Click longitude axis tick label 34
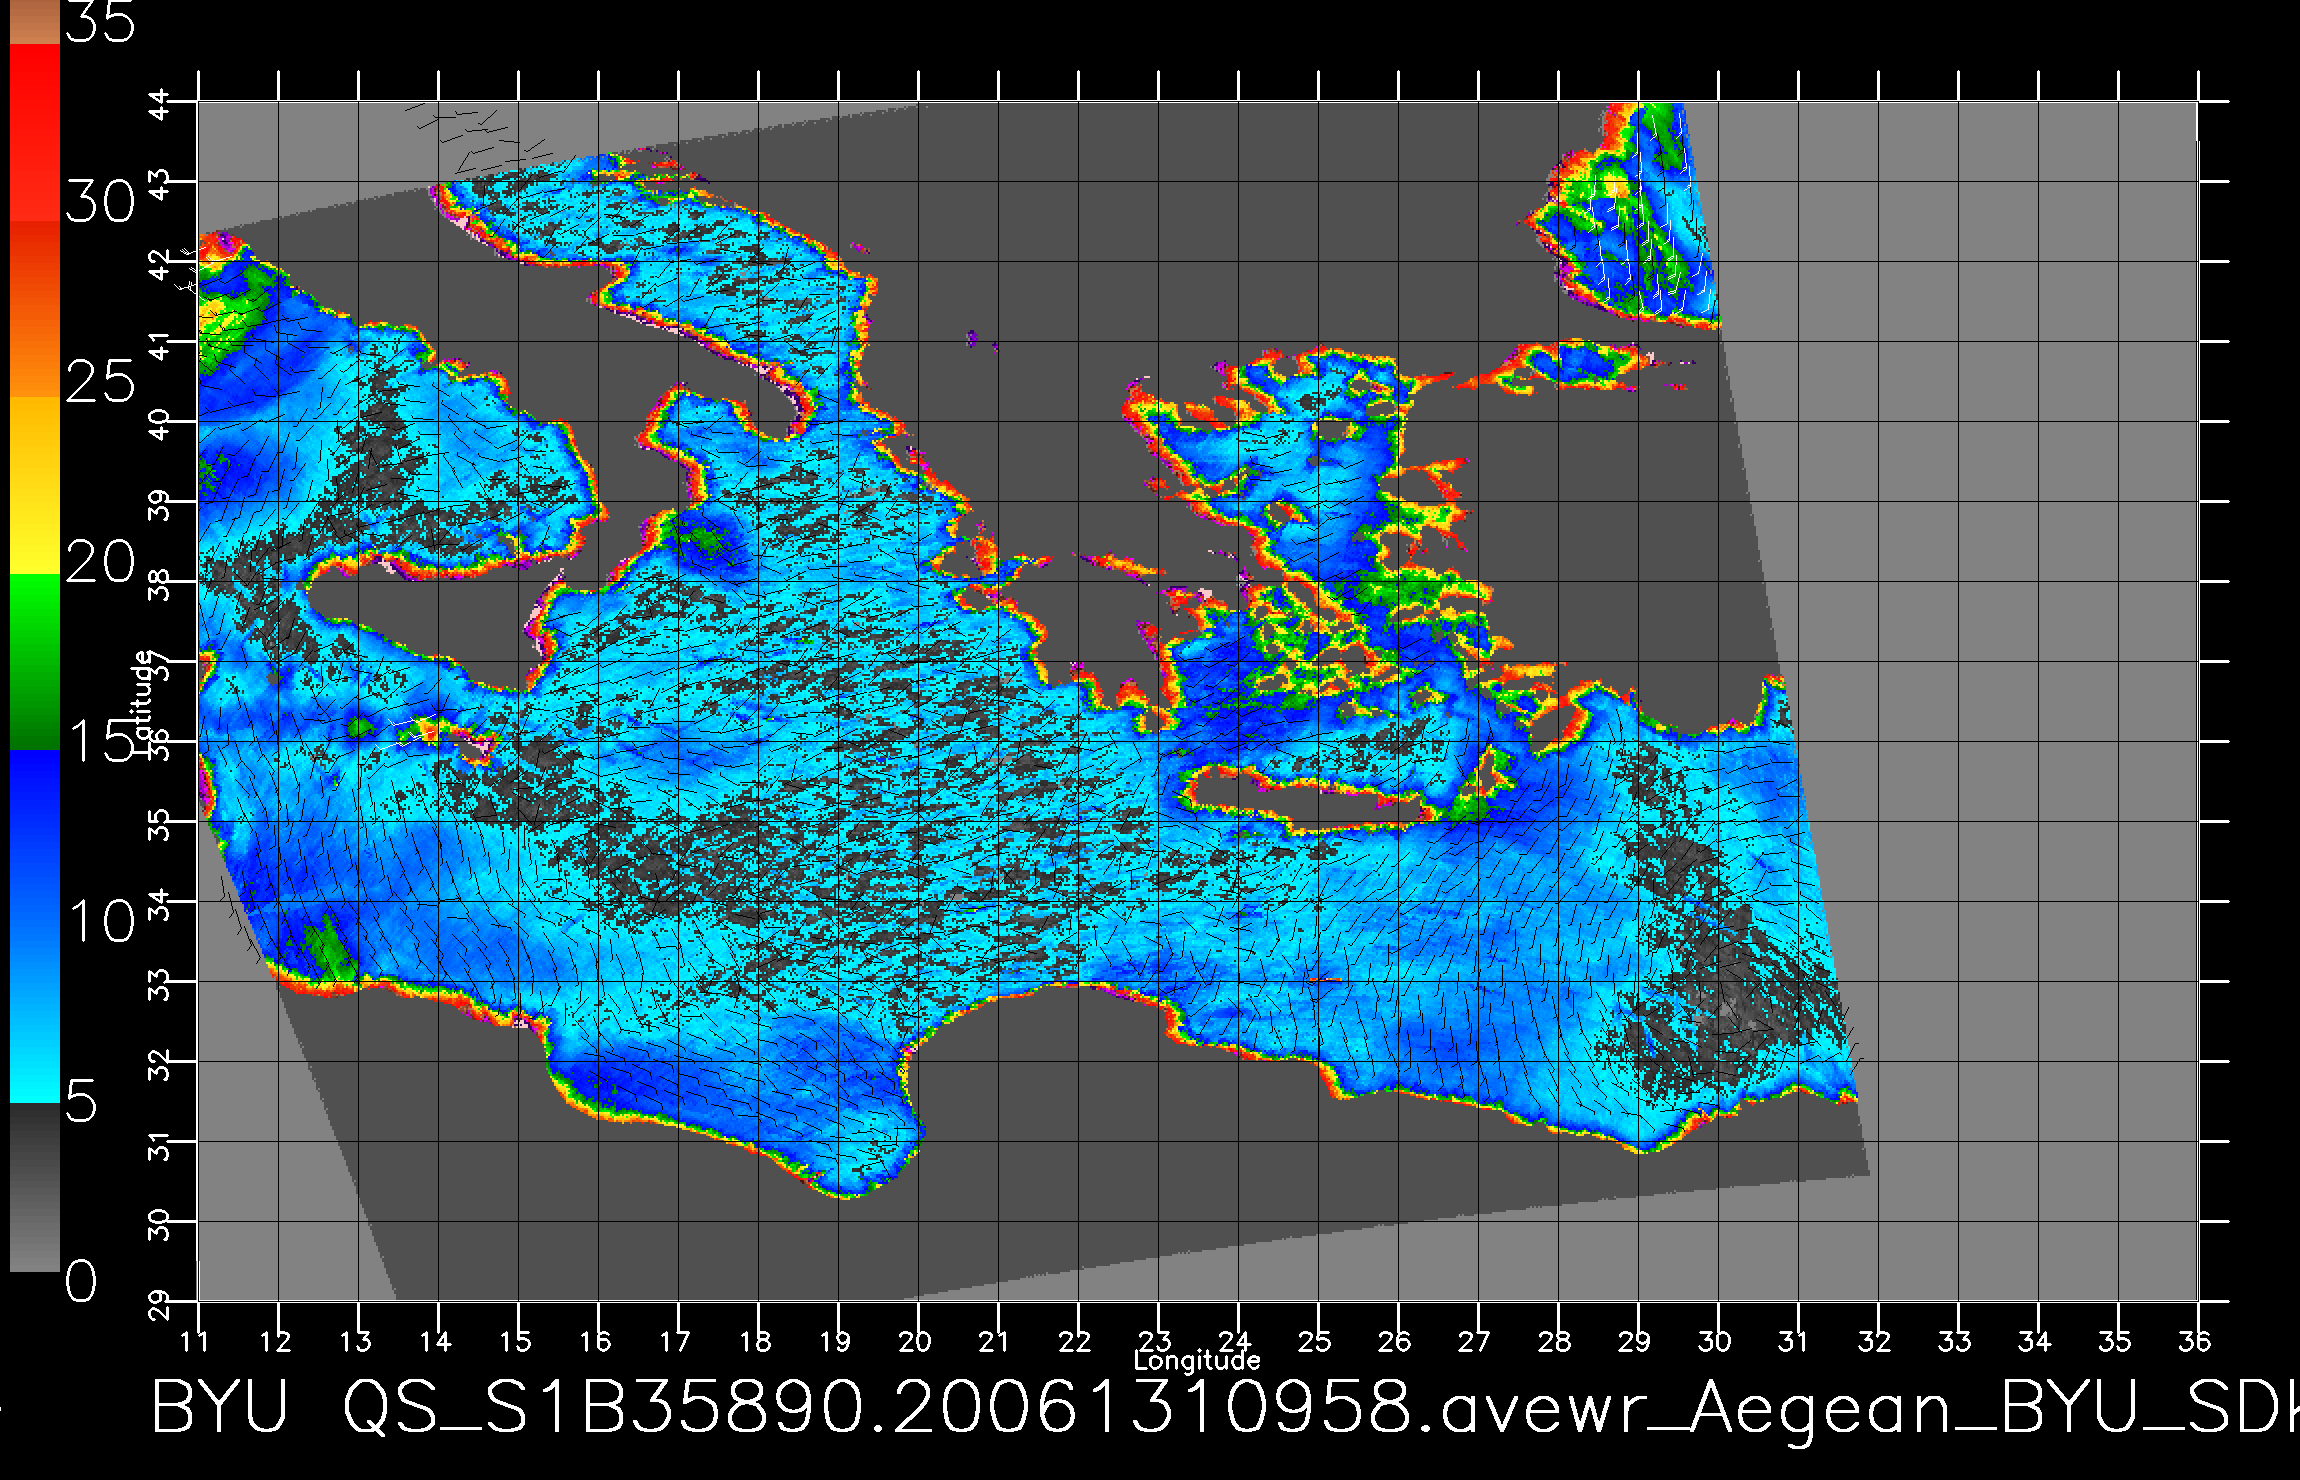Image resolution: width=2300 pixels, height=1480 pixels. pos(2035,1341)
